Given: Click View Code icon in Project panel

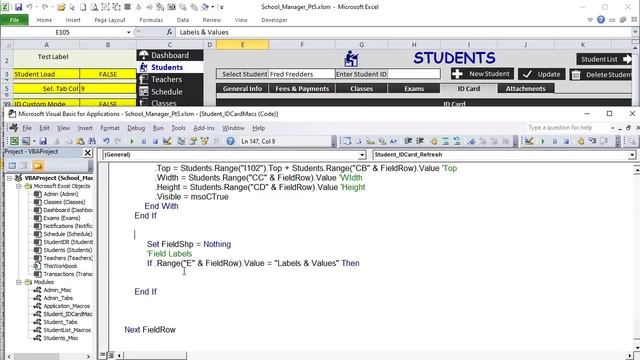Looking at the screenshot, I should pyautogui.click(x=12, y=166).
